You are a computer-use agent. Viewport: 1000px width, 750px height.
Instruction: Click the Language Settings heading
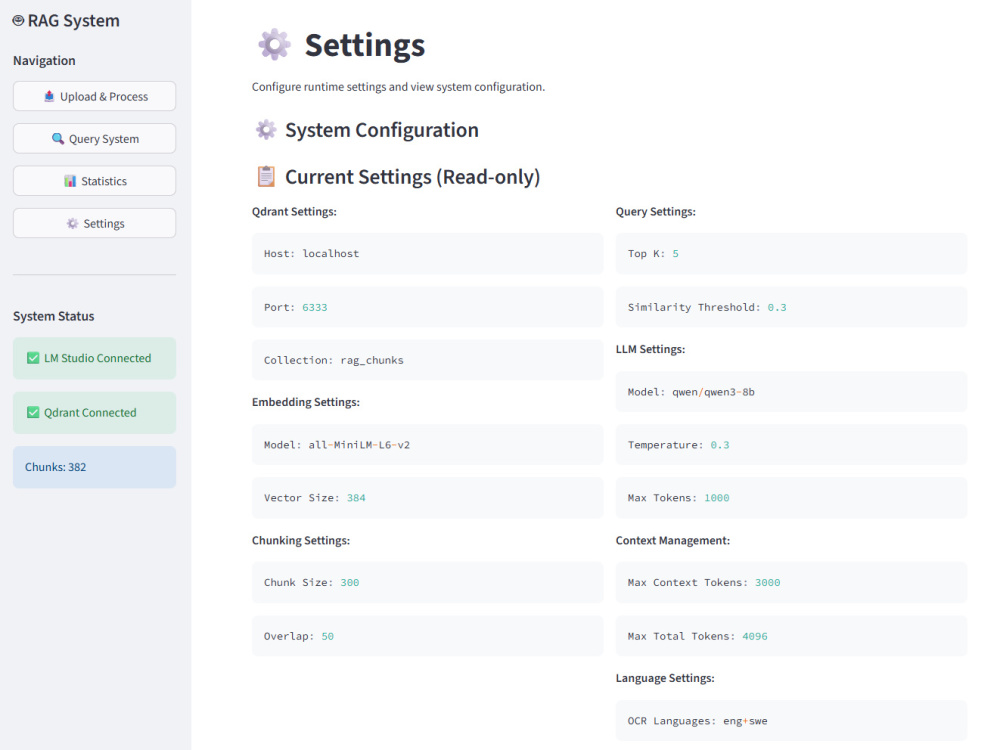[665, 679]
